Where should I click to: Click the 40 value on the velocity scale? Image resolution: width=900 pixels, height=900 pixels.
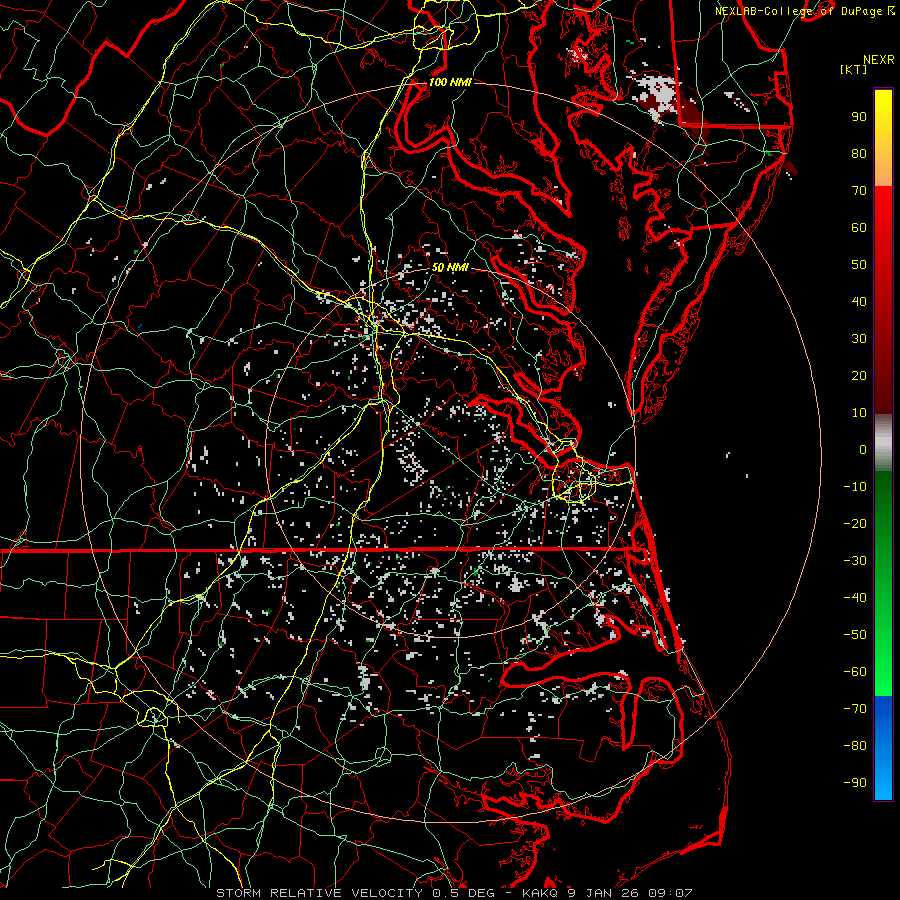coord(859,301)
